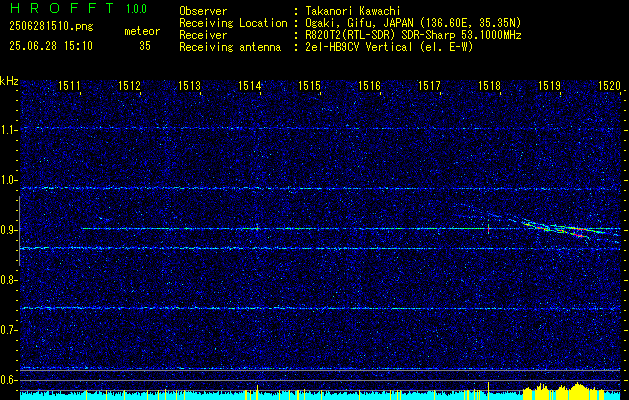This screenshot has width=629, height=400.
Task: Click observer name Takanori Kawachi
Action: (352, 11)
